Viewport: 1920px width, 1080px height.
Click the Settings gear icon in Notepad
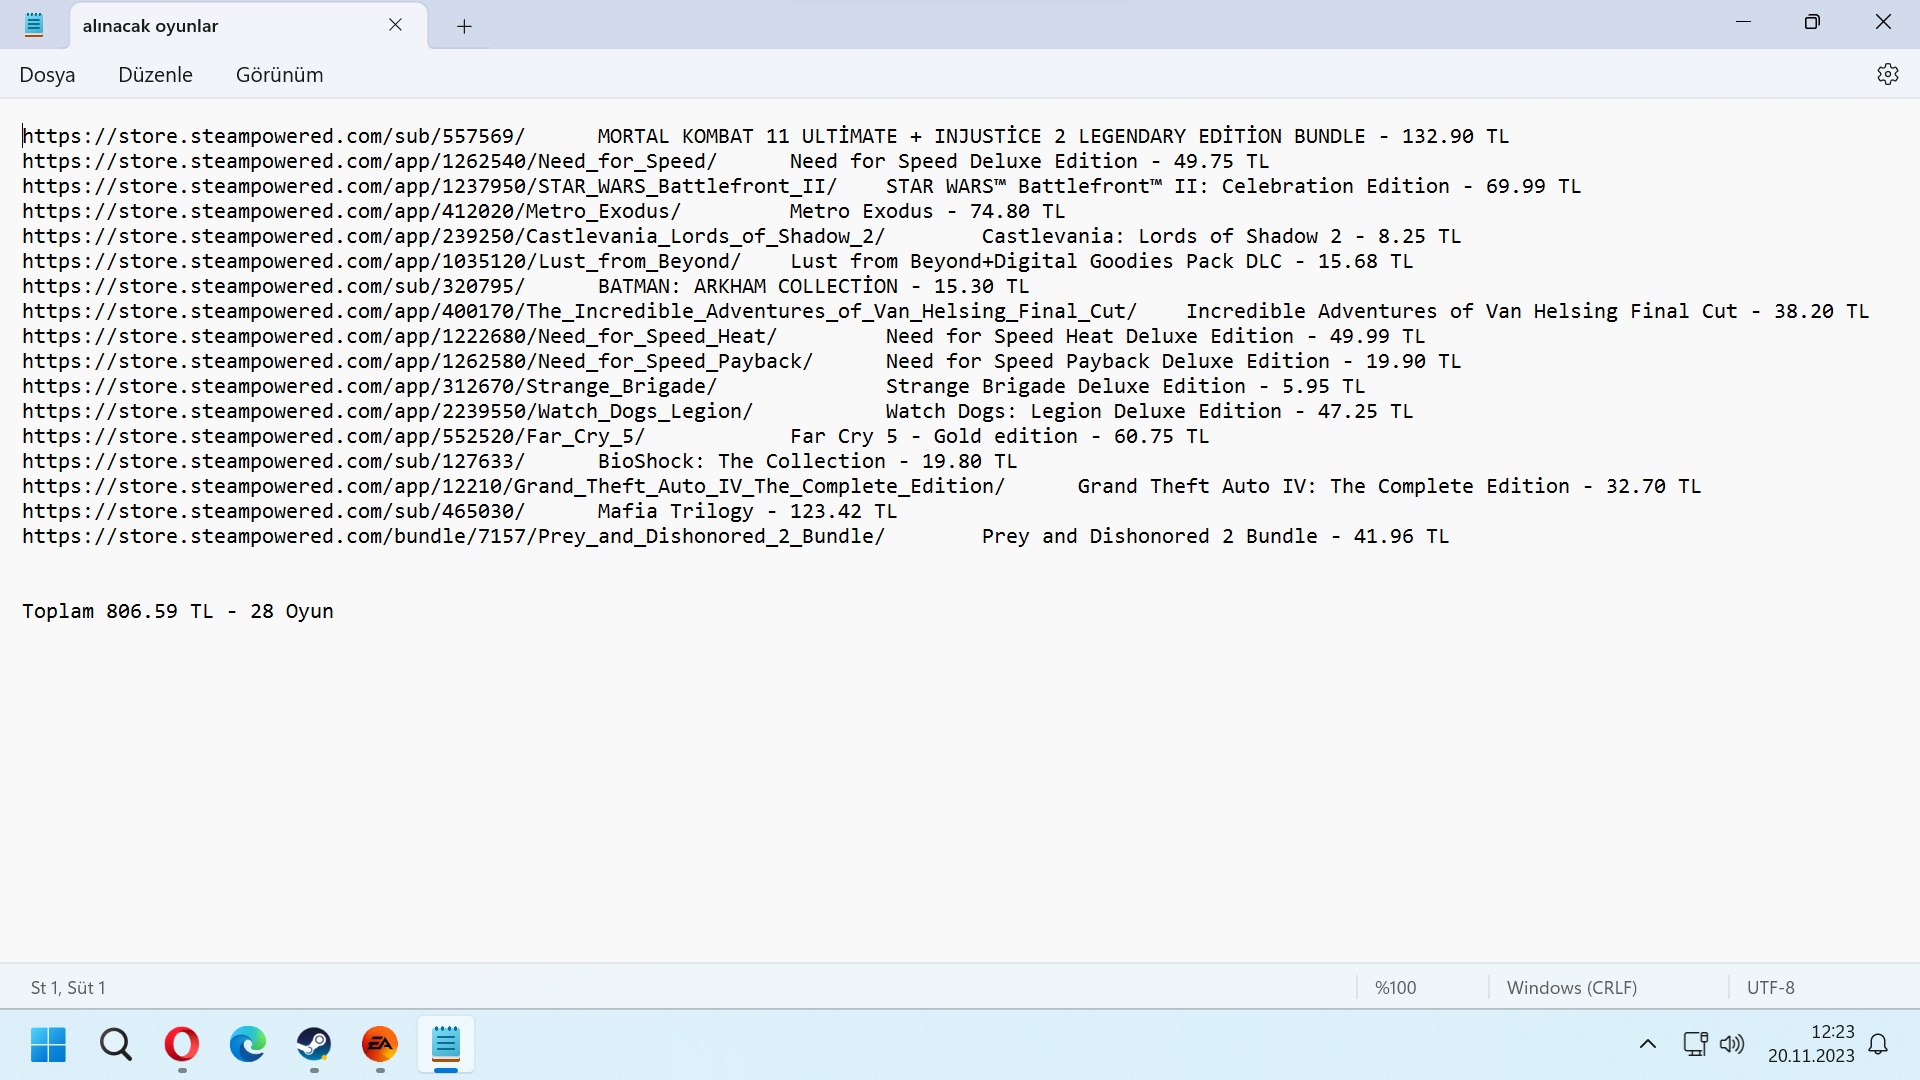click(x=1888, y=74)
